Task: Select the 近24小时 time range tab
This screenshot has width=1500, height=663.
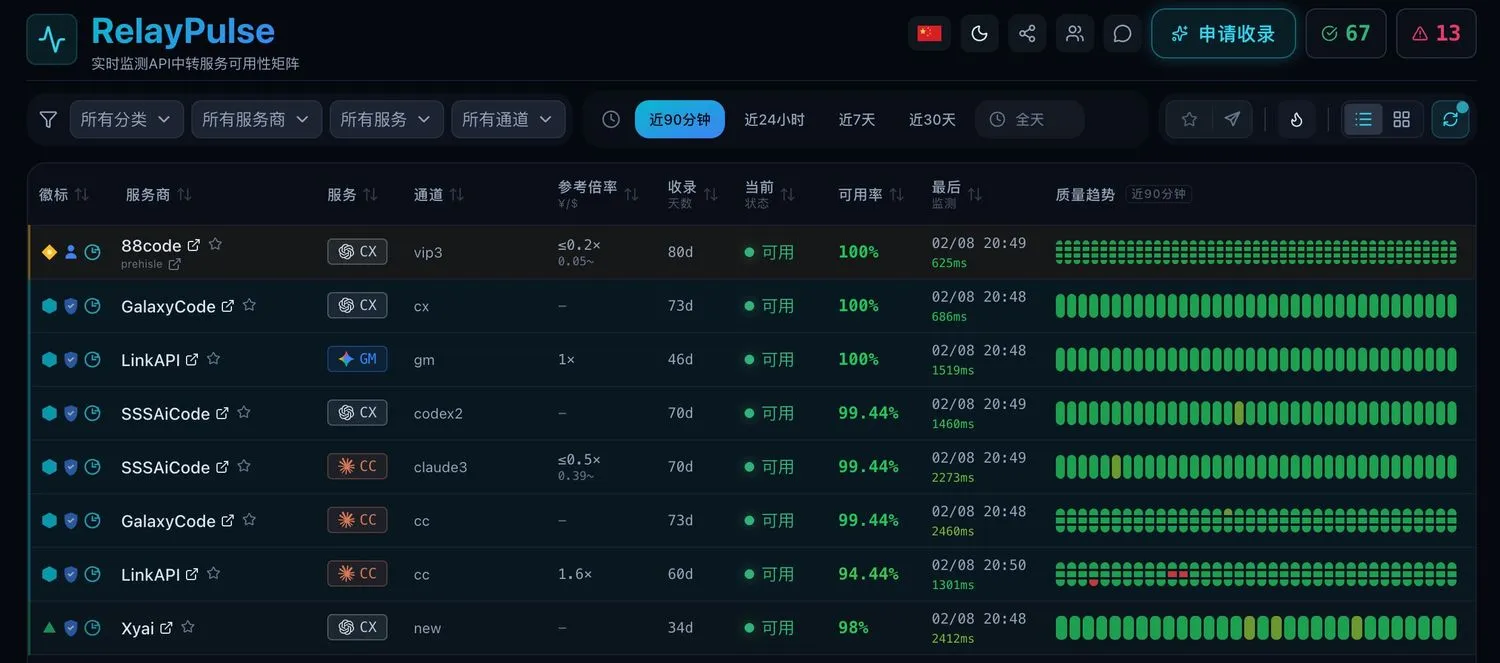Action: click(774, 119)
